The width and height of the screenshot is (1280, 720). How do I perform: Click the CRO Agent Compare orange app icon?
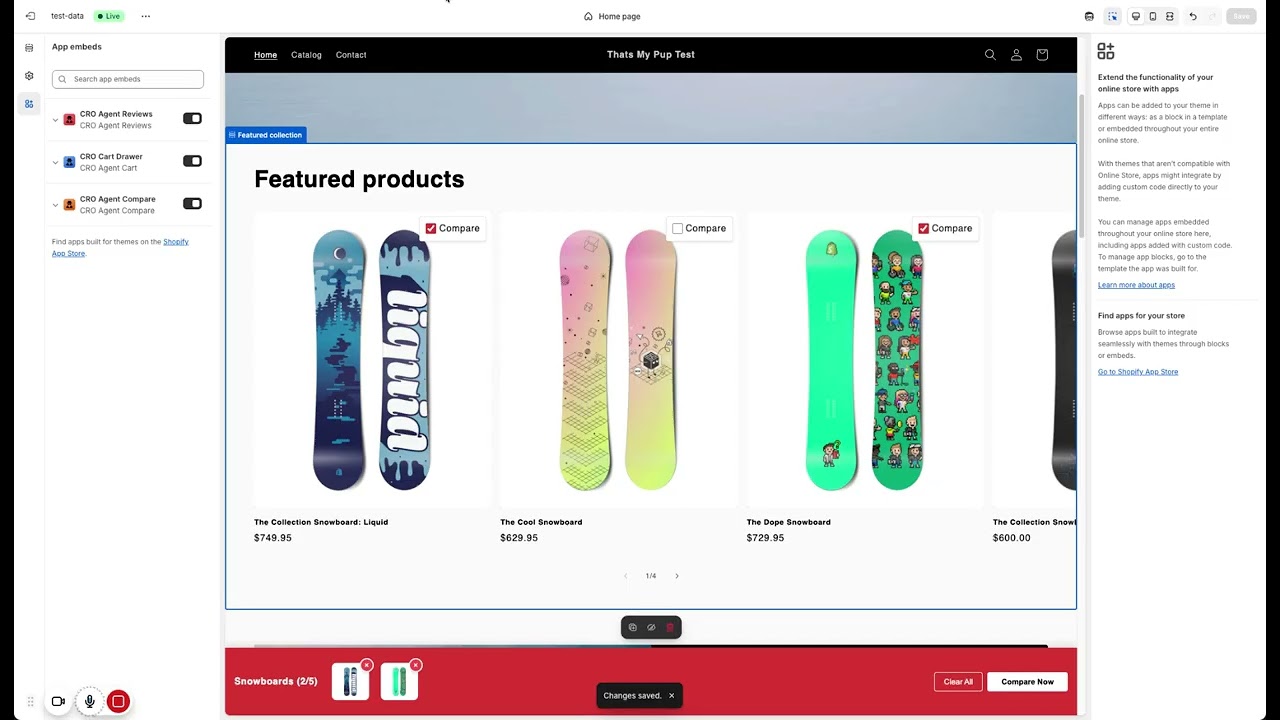tap(69, 205)
